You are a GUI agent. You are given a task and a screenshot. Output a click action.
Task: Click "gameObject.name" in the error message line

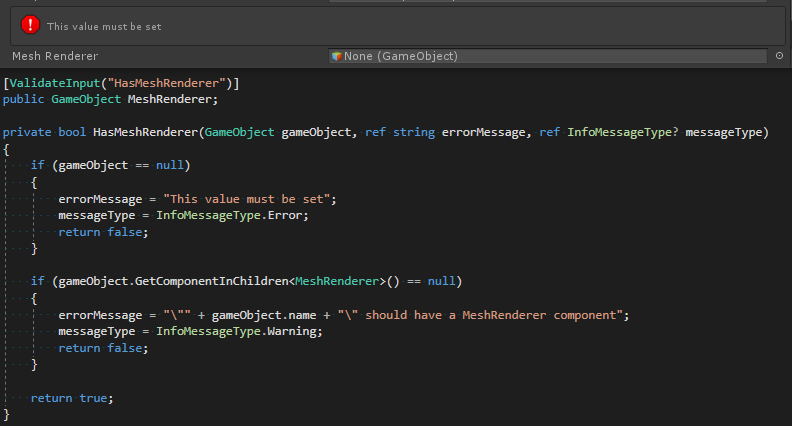click(264, 315)
